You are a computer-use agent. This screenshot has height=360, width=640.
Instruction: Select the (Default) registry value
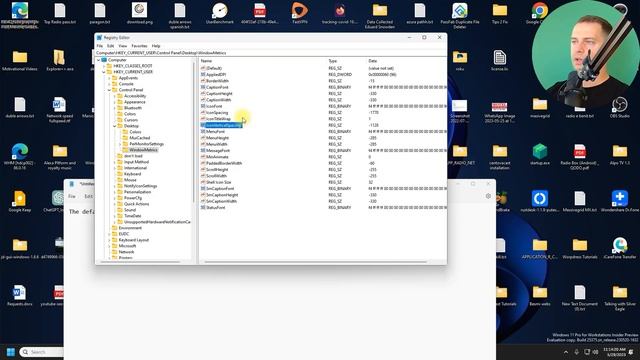click(x=213, y=68)
